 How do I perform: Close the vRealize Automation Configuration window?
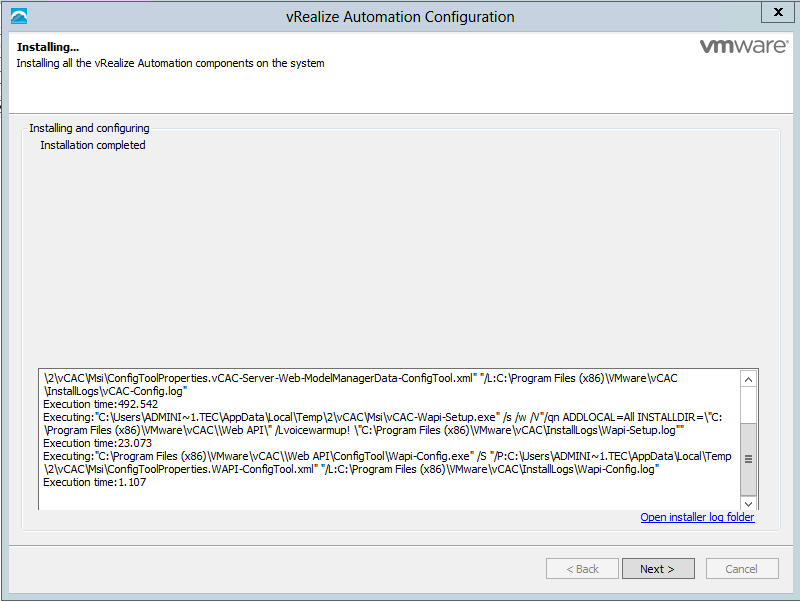[x=778, y=12]
